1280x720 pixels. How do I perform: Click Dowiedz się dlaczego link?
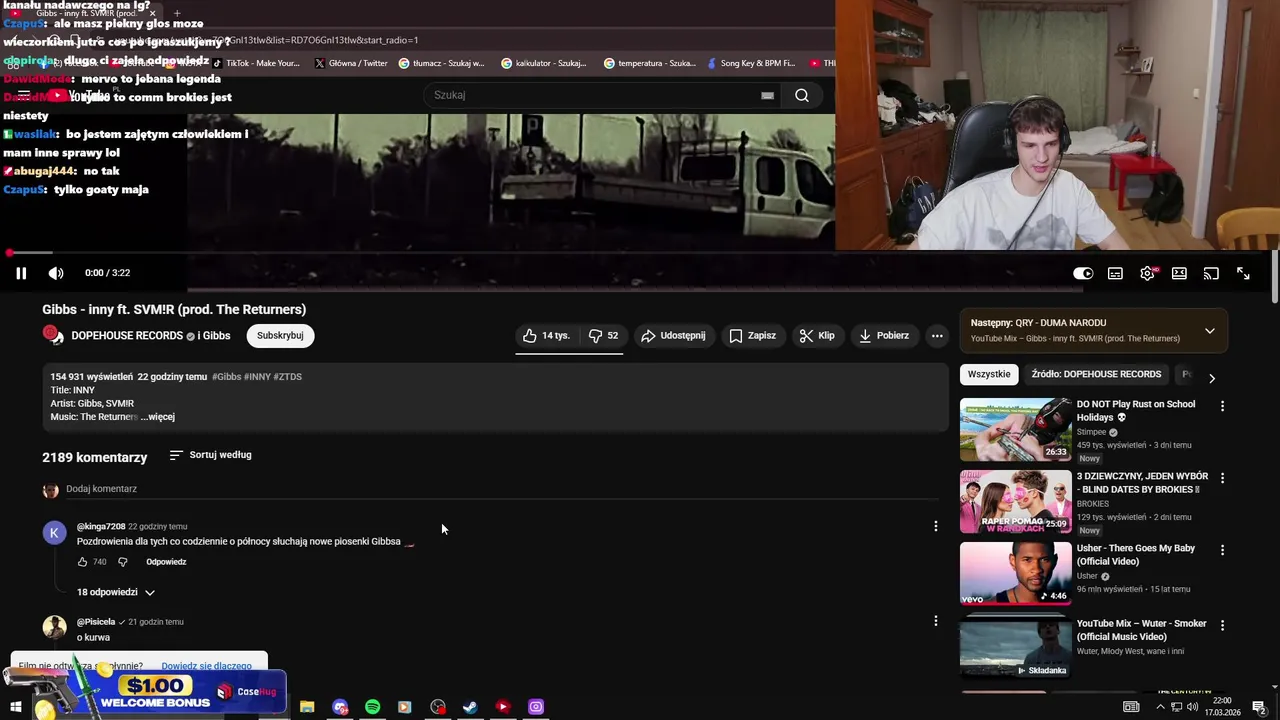click(x=206, y=666)
